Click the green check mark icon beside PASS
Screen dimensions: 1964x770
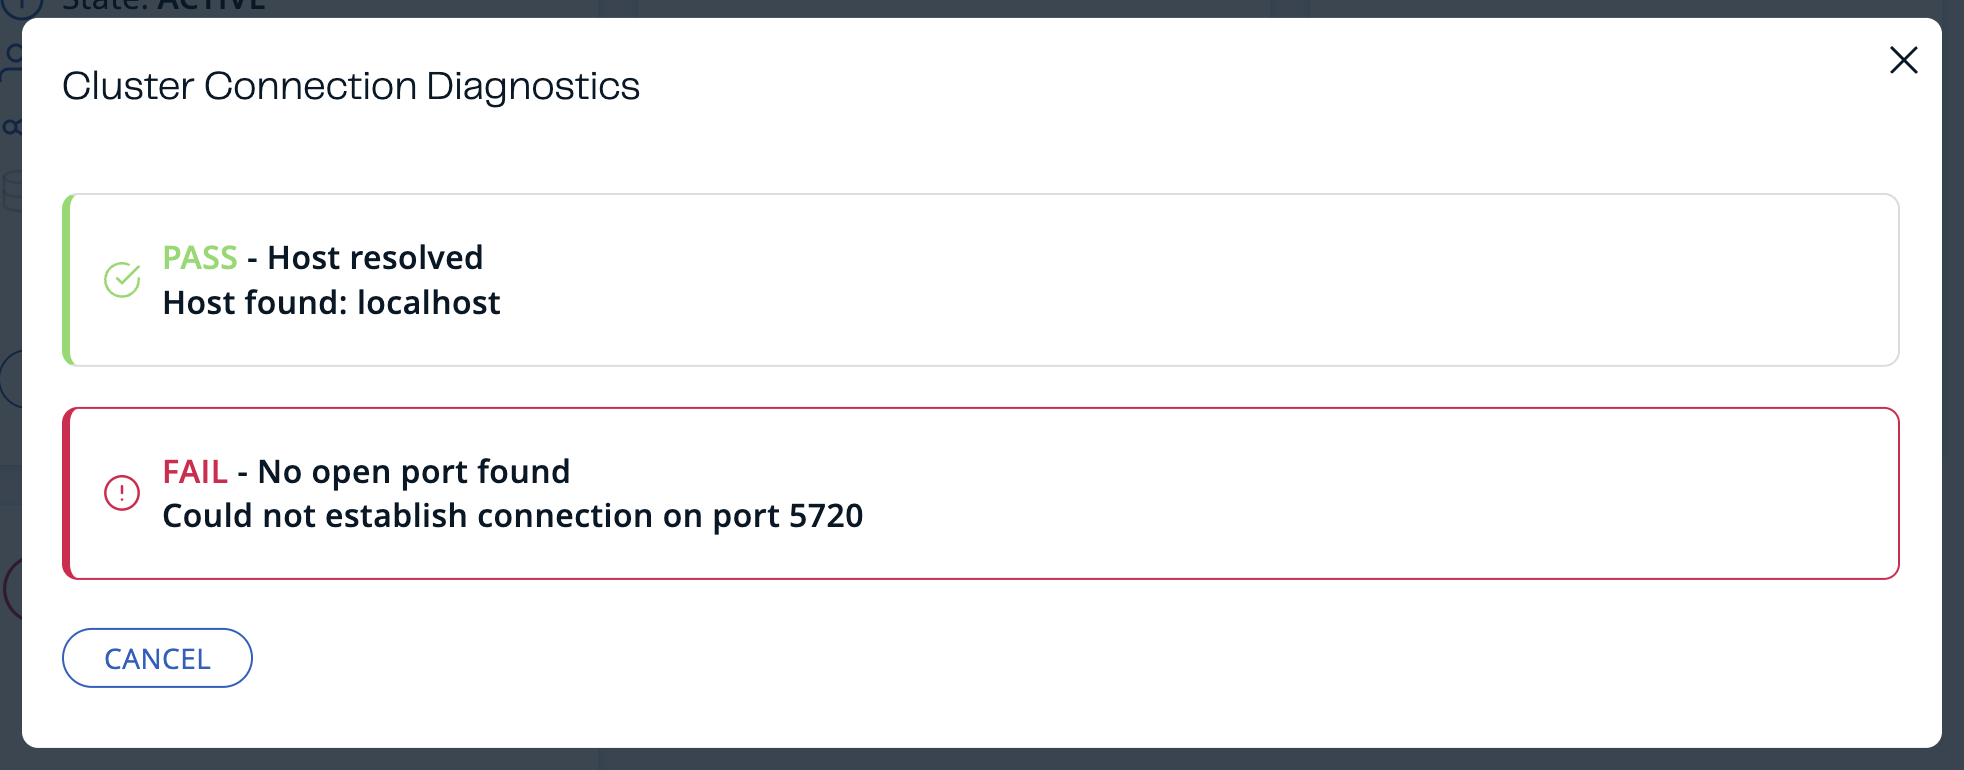coord(122,281)
